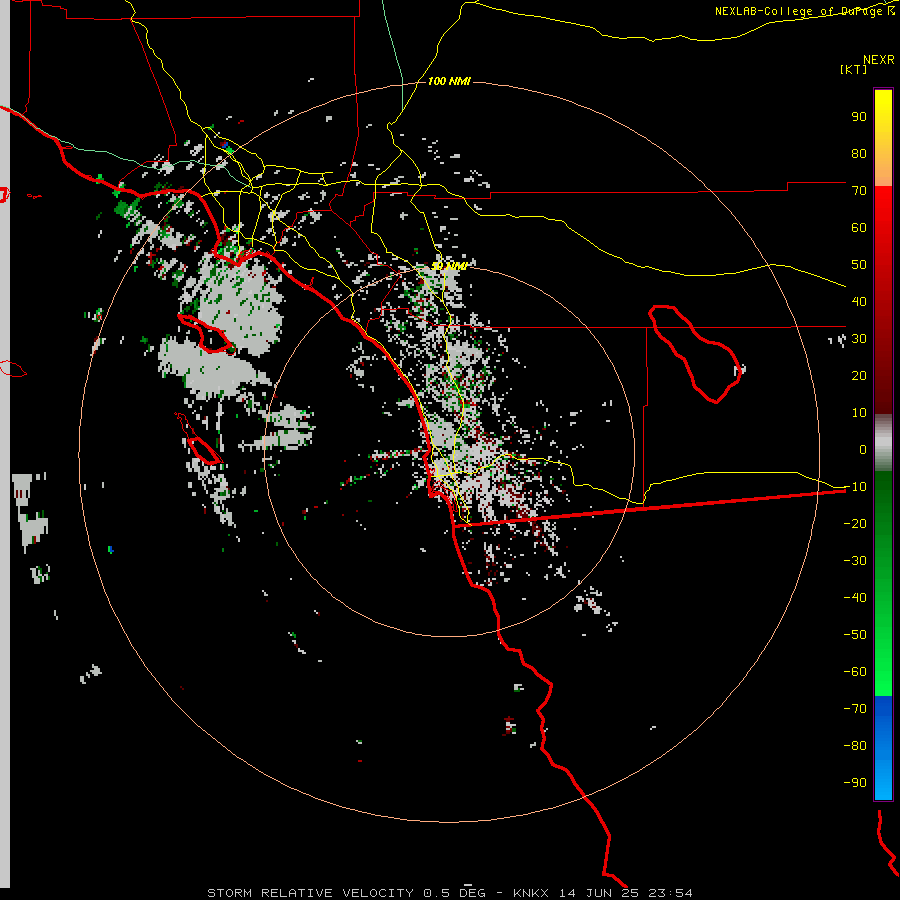This screenshot has width=900, height=900.
Task: Click the 50 NMI range ring label
Action: click(x=449, y=266)
